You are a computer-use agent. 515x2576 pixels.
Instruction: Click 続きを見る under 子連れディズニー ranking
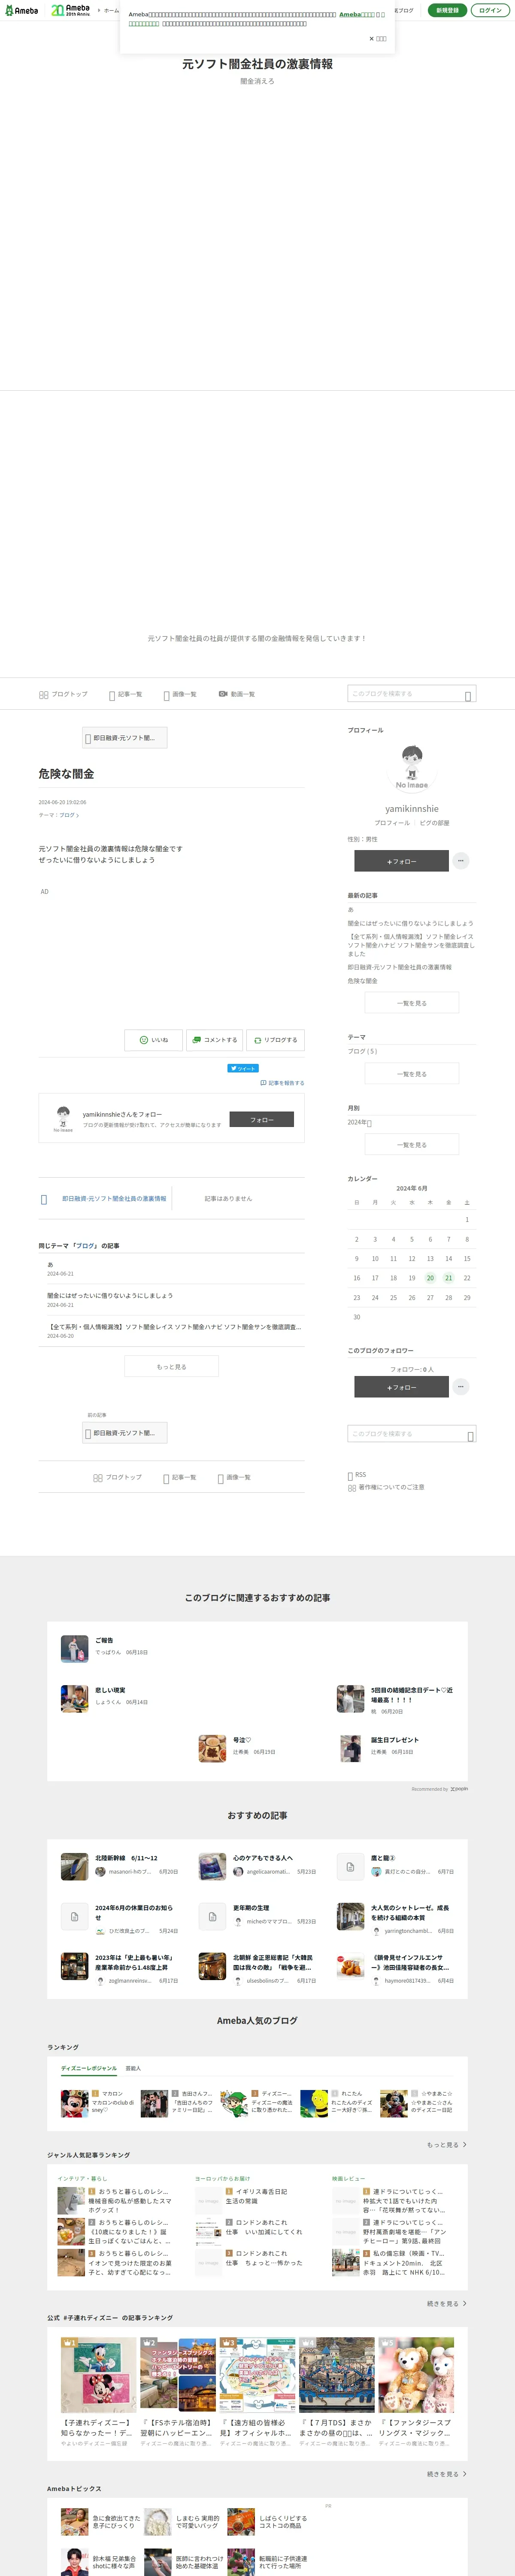(447, 2474)
